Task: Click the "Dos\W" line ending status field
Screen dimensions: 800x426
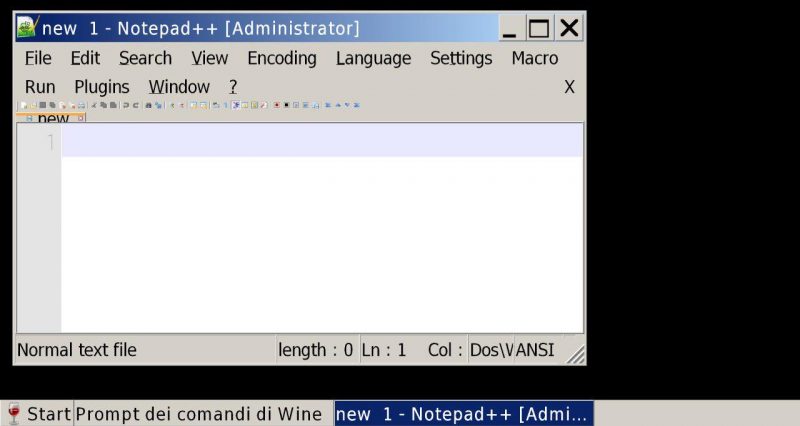Action: (491, 350)
